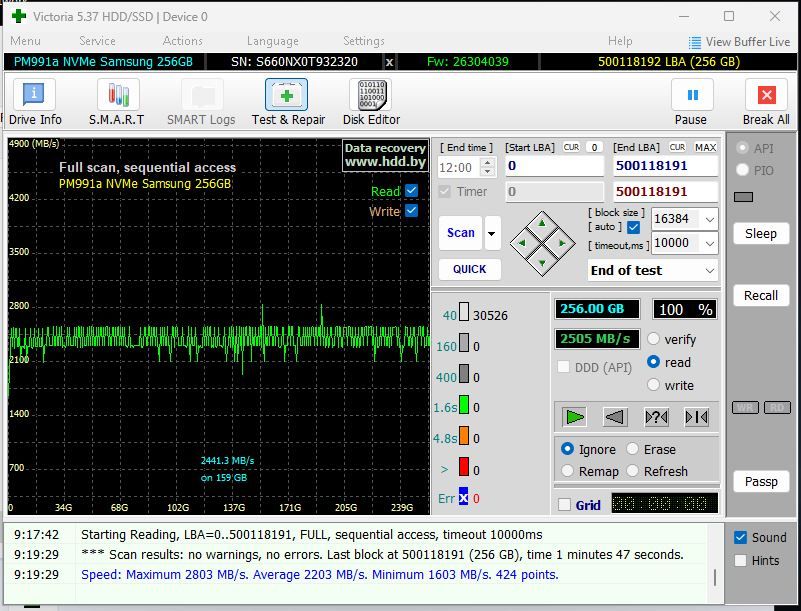Click the Start LBA input field
Image resolution: width=801 pixels, height=611 pixels.
click(x=554, y=166)
